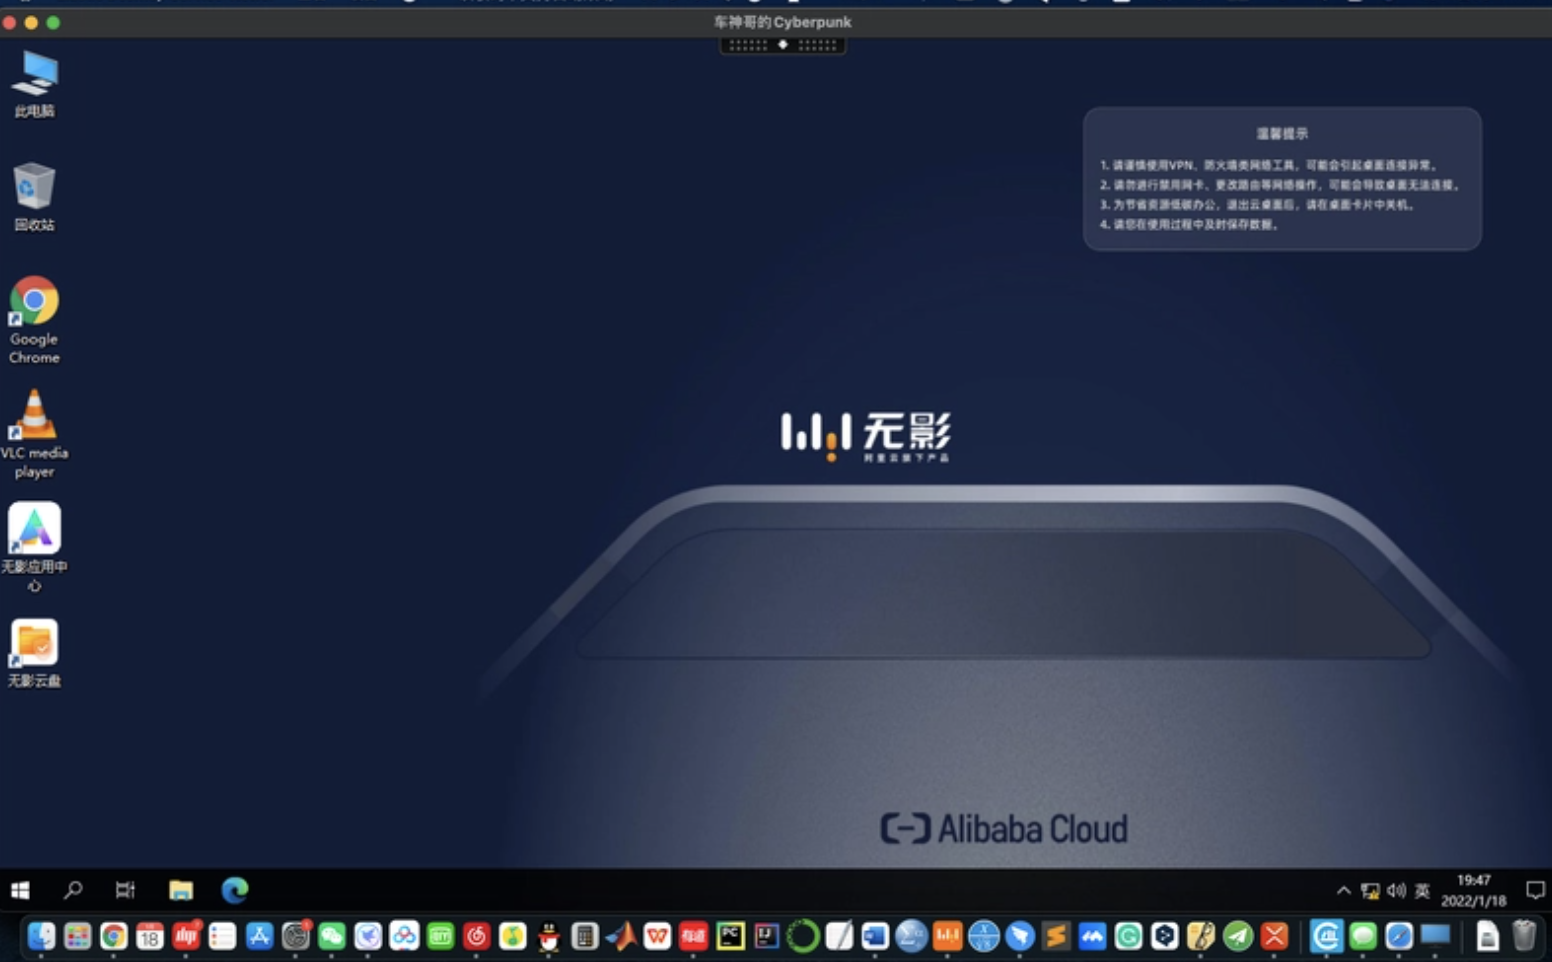1552x962 pixels.
Task: Open the 此电脑 desktop icon
Action: coord(35,84)
